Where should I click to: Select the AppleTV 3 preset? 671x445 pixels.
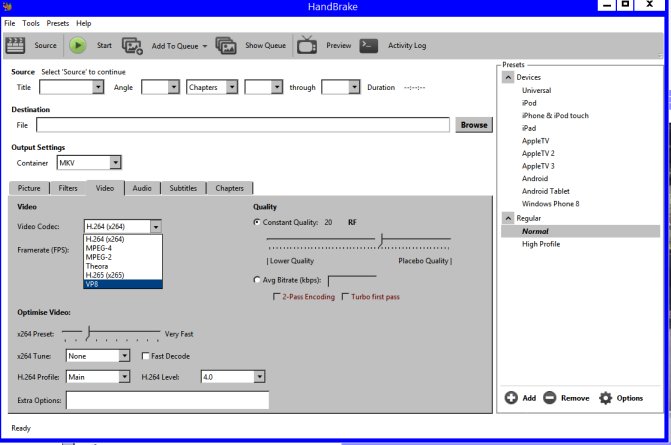pyautogui.click(x=538, y=166)
